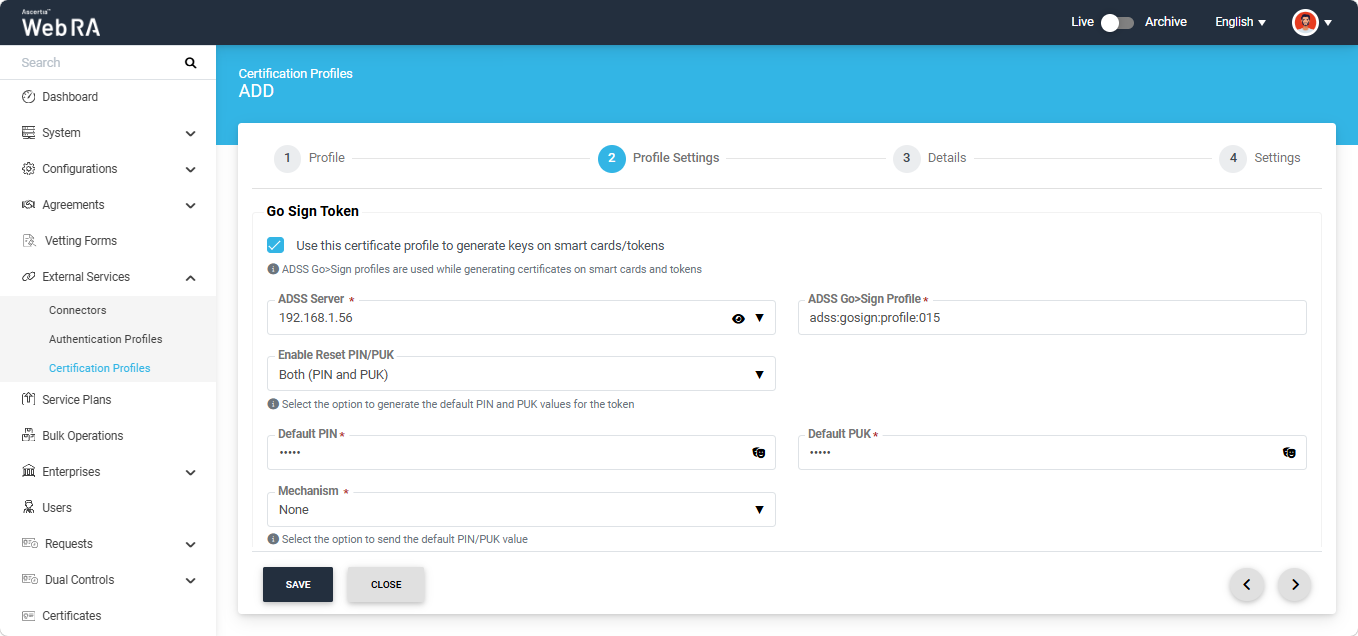The height and width of the screenshot is (636, 1358).
Task: Go to step 1 Profile
Action: pyautogui.click(x=310, y=158)
